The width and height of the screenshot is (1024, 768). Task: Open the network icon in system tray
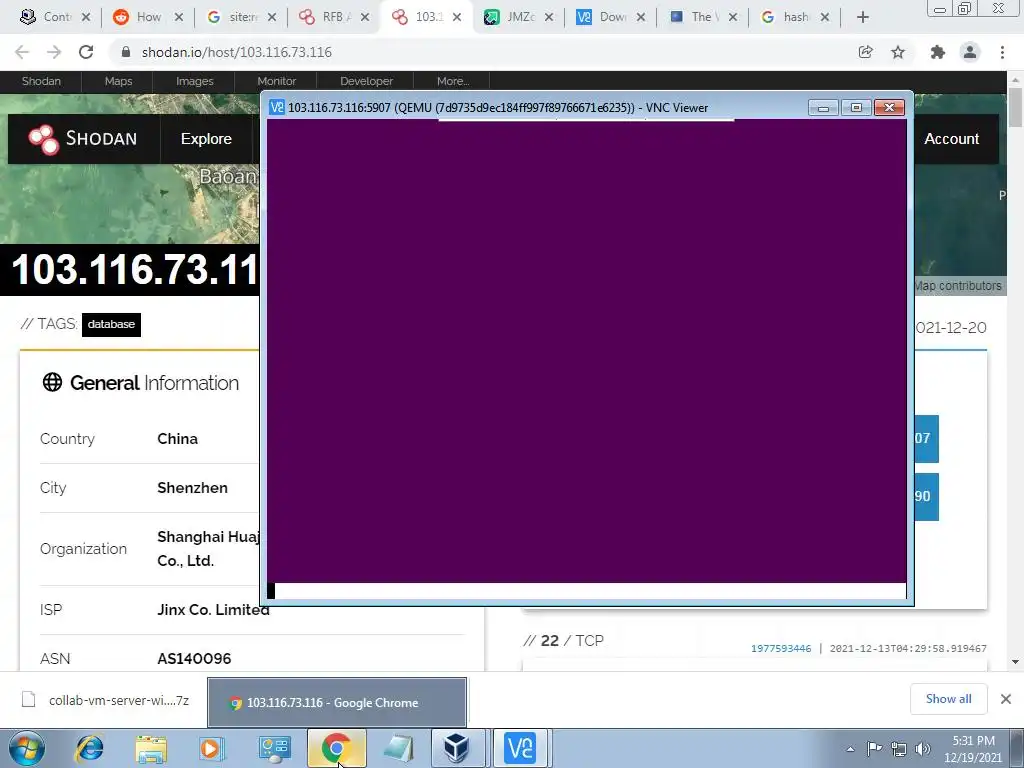(x=899, y=748)
